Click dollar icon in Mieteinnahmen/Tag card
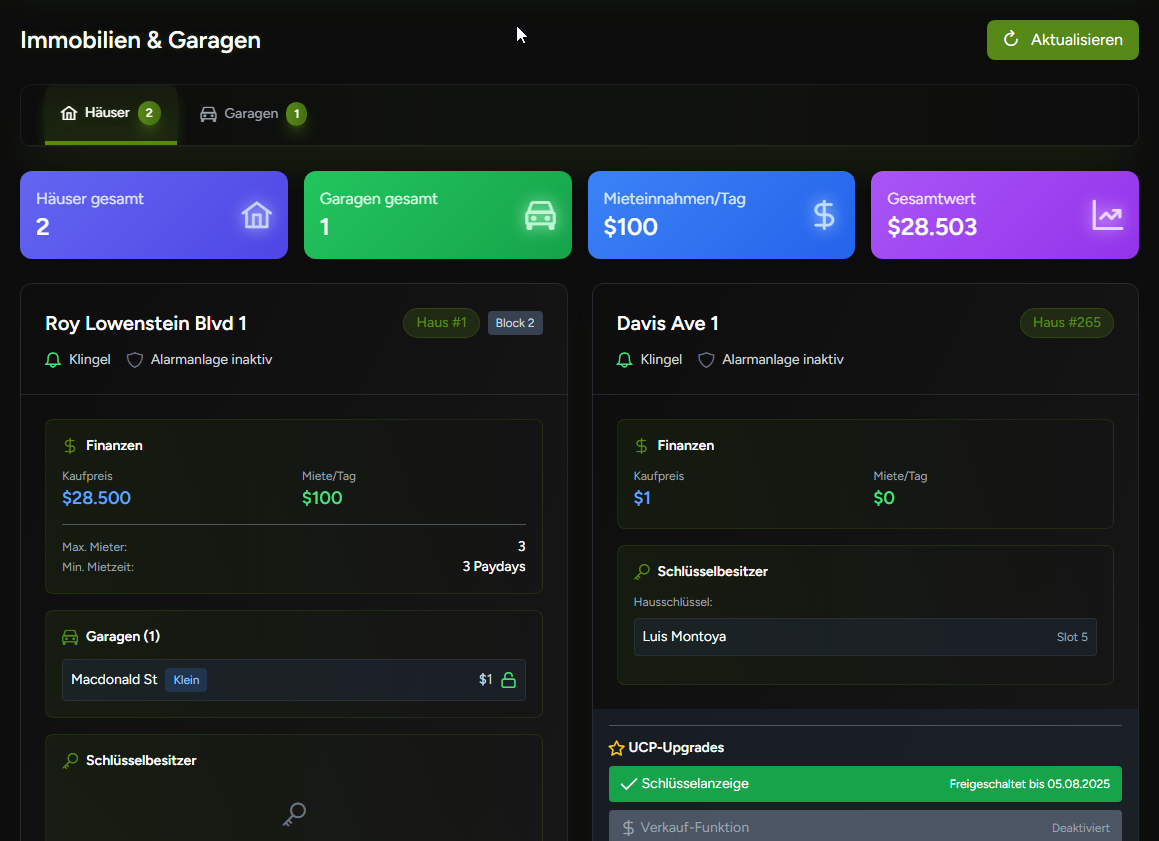This screenshot has height=841, width=1159. point(823,215)
